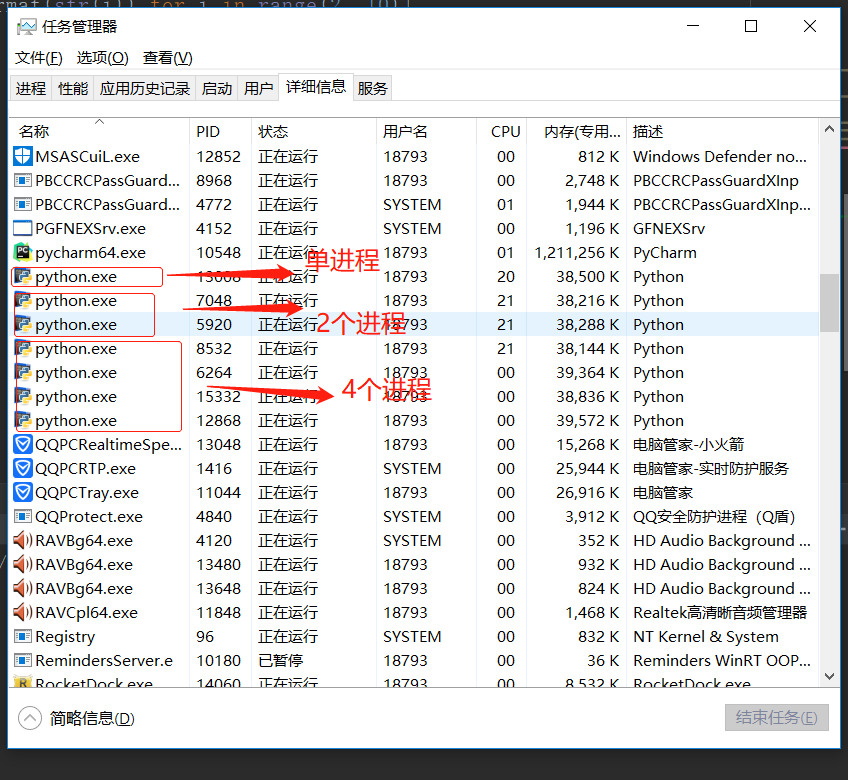The image size is (848, 780).
Task: Select PID 7048 python.exe row
Action: (415, 300)
